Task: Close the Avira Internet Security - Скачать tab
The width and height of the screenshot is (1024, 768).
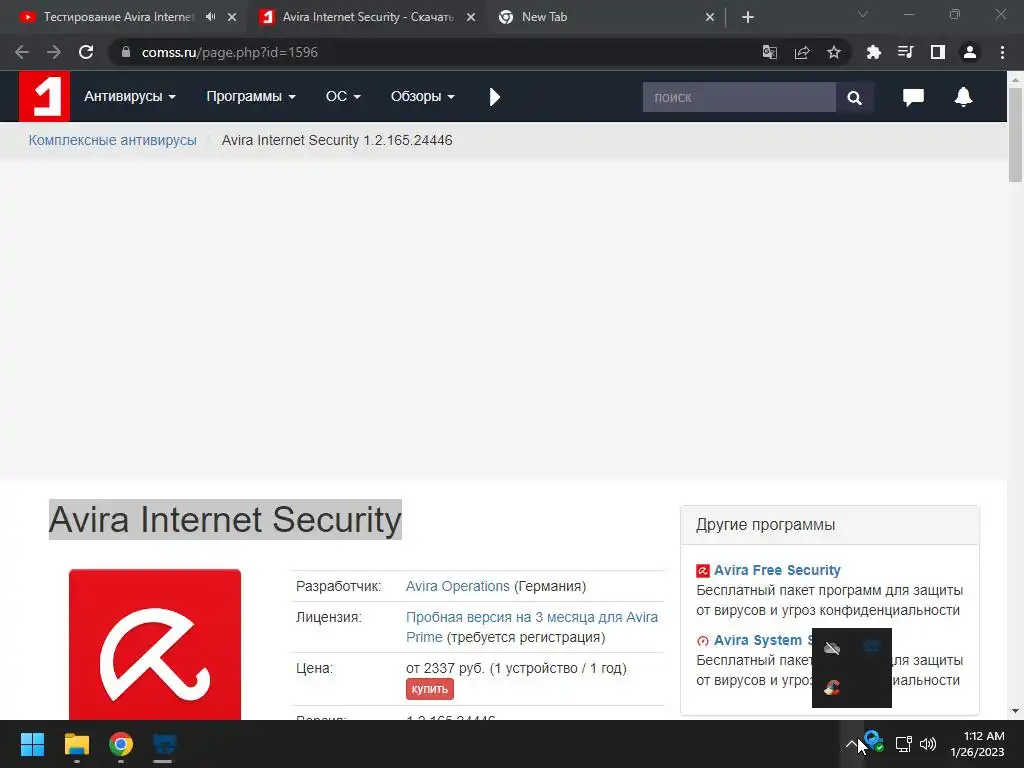Action: (x=471, y=17)
